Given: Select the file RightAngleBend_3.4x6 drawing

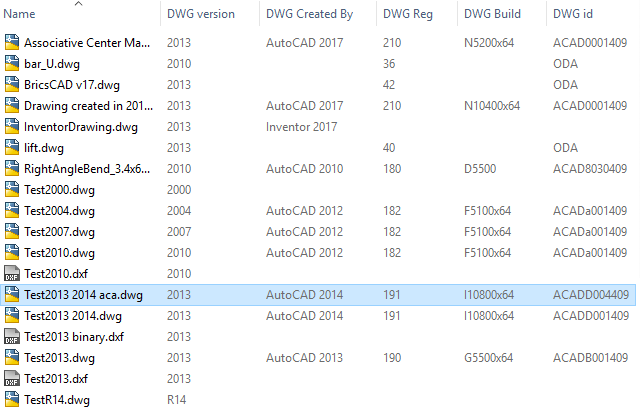Looking at the screenshot, I should (86, 169).
